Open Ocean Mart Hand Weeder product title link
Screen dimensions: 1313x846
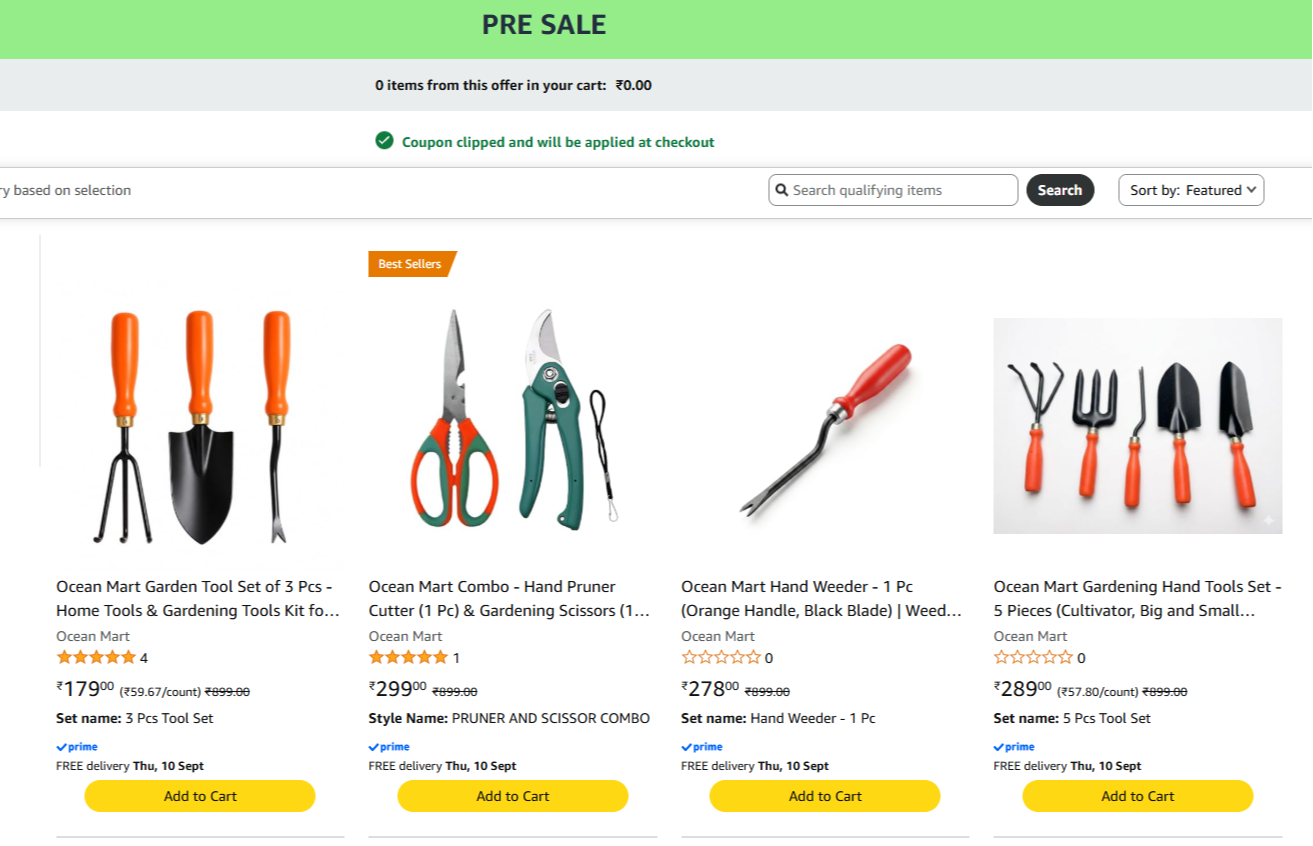pos(821,598)
